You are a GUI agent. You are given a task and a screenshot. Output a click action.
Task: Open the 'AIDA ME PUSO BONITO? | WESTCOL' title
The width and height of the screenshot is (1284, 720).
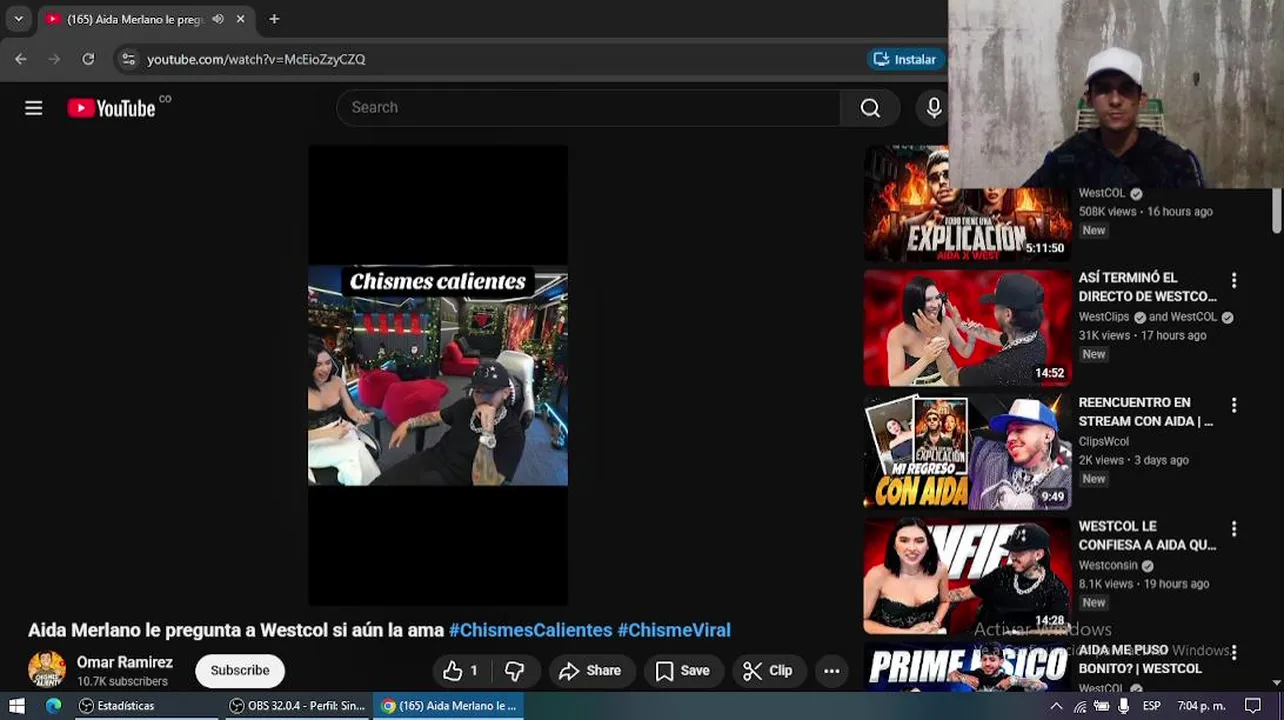tap(1140, 659)
